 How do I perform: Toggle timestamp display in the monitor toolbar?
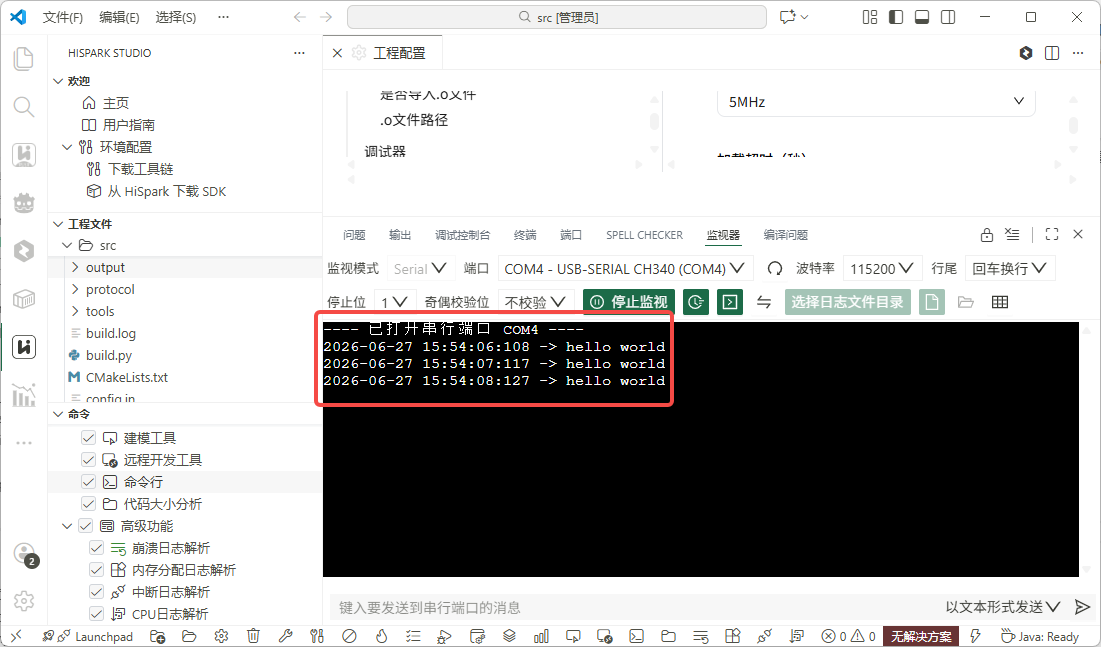695,302
